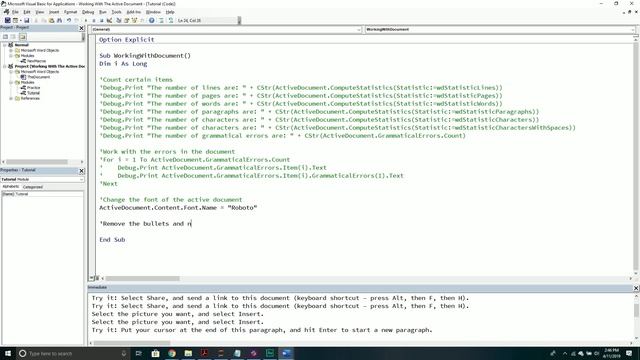Click the View Code icon in Project panel
The height and width of the screenshot is (360, 640).
point(5,36)
